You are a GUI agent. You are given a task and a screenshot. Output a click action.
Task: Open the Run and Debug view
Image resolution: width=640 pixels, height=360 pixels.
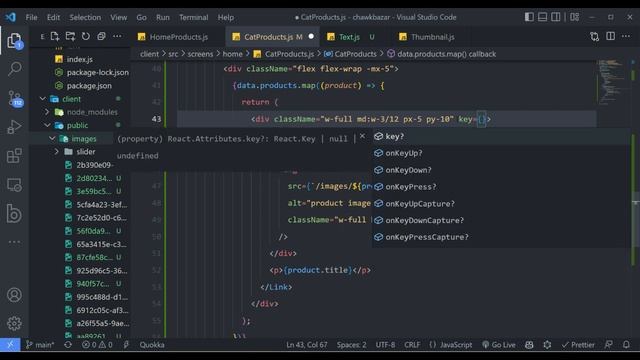14,127
